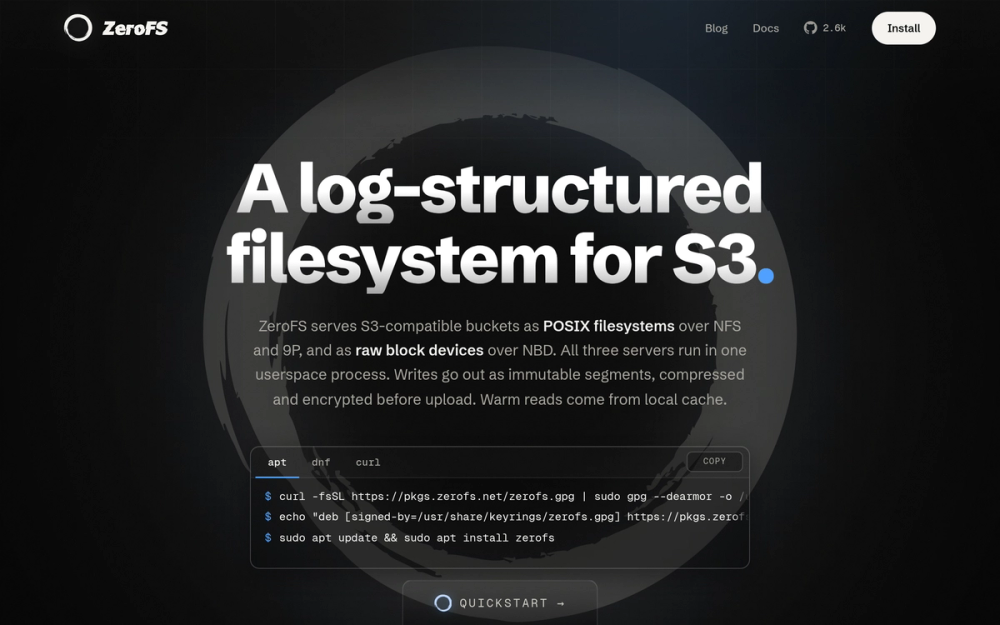Open the Blog page
Image resolution: width=1000 pixels, height=625 pixels.
click(x=716, y=28)
